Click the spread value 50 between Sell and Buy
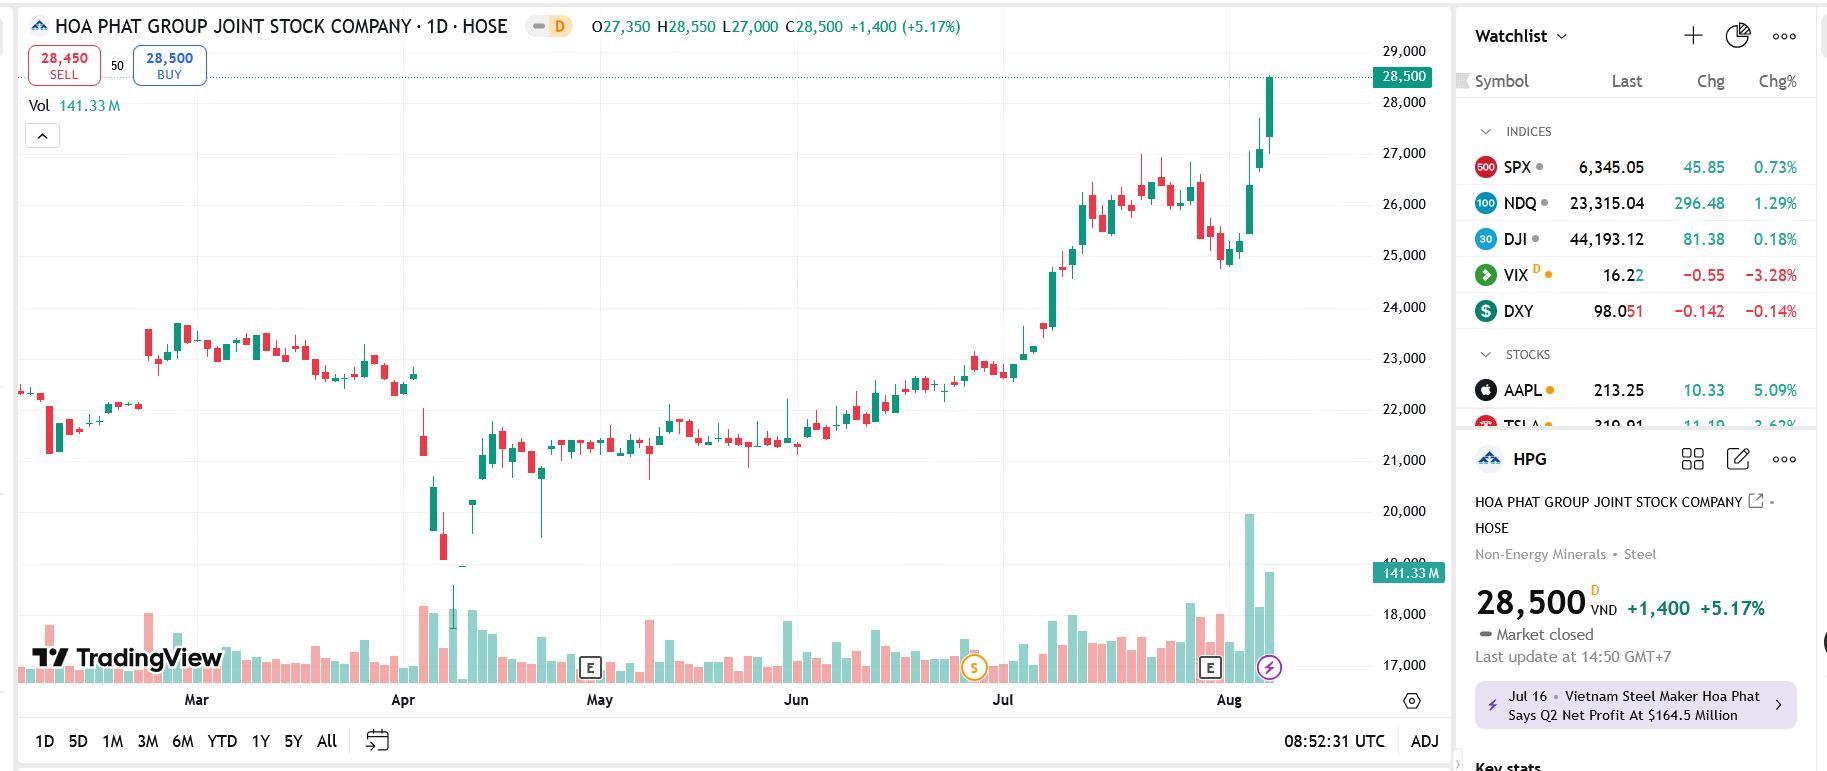 tap(117, 66)
